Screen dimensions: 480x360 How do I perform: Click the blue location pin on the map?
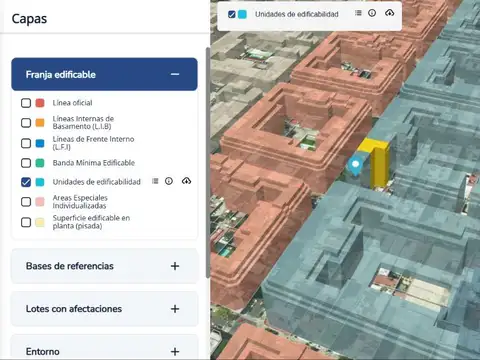[355, 166]
